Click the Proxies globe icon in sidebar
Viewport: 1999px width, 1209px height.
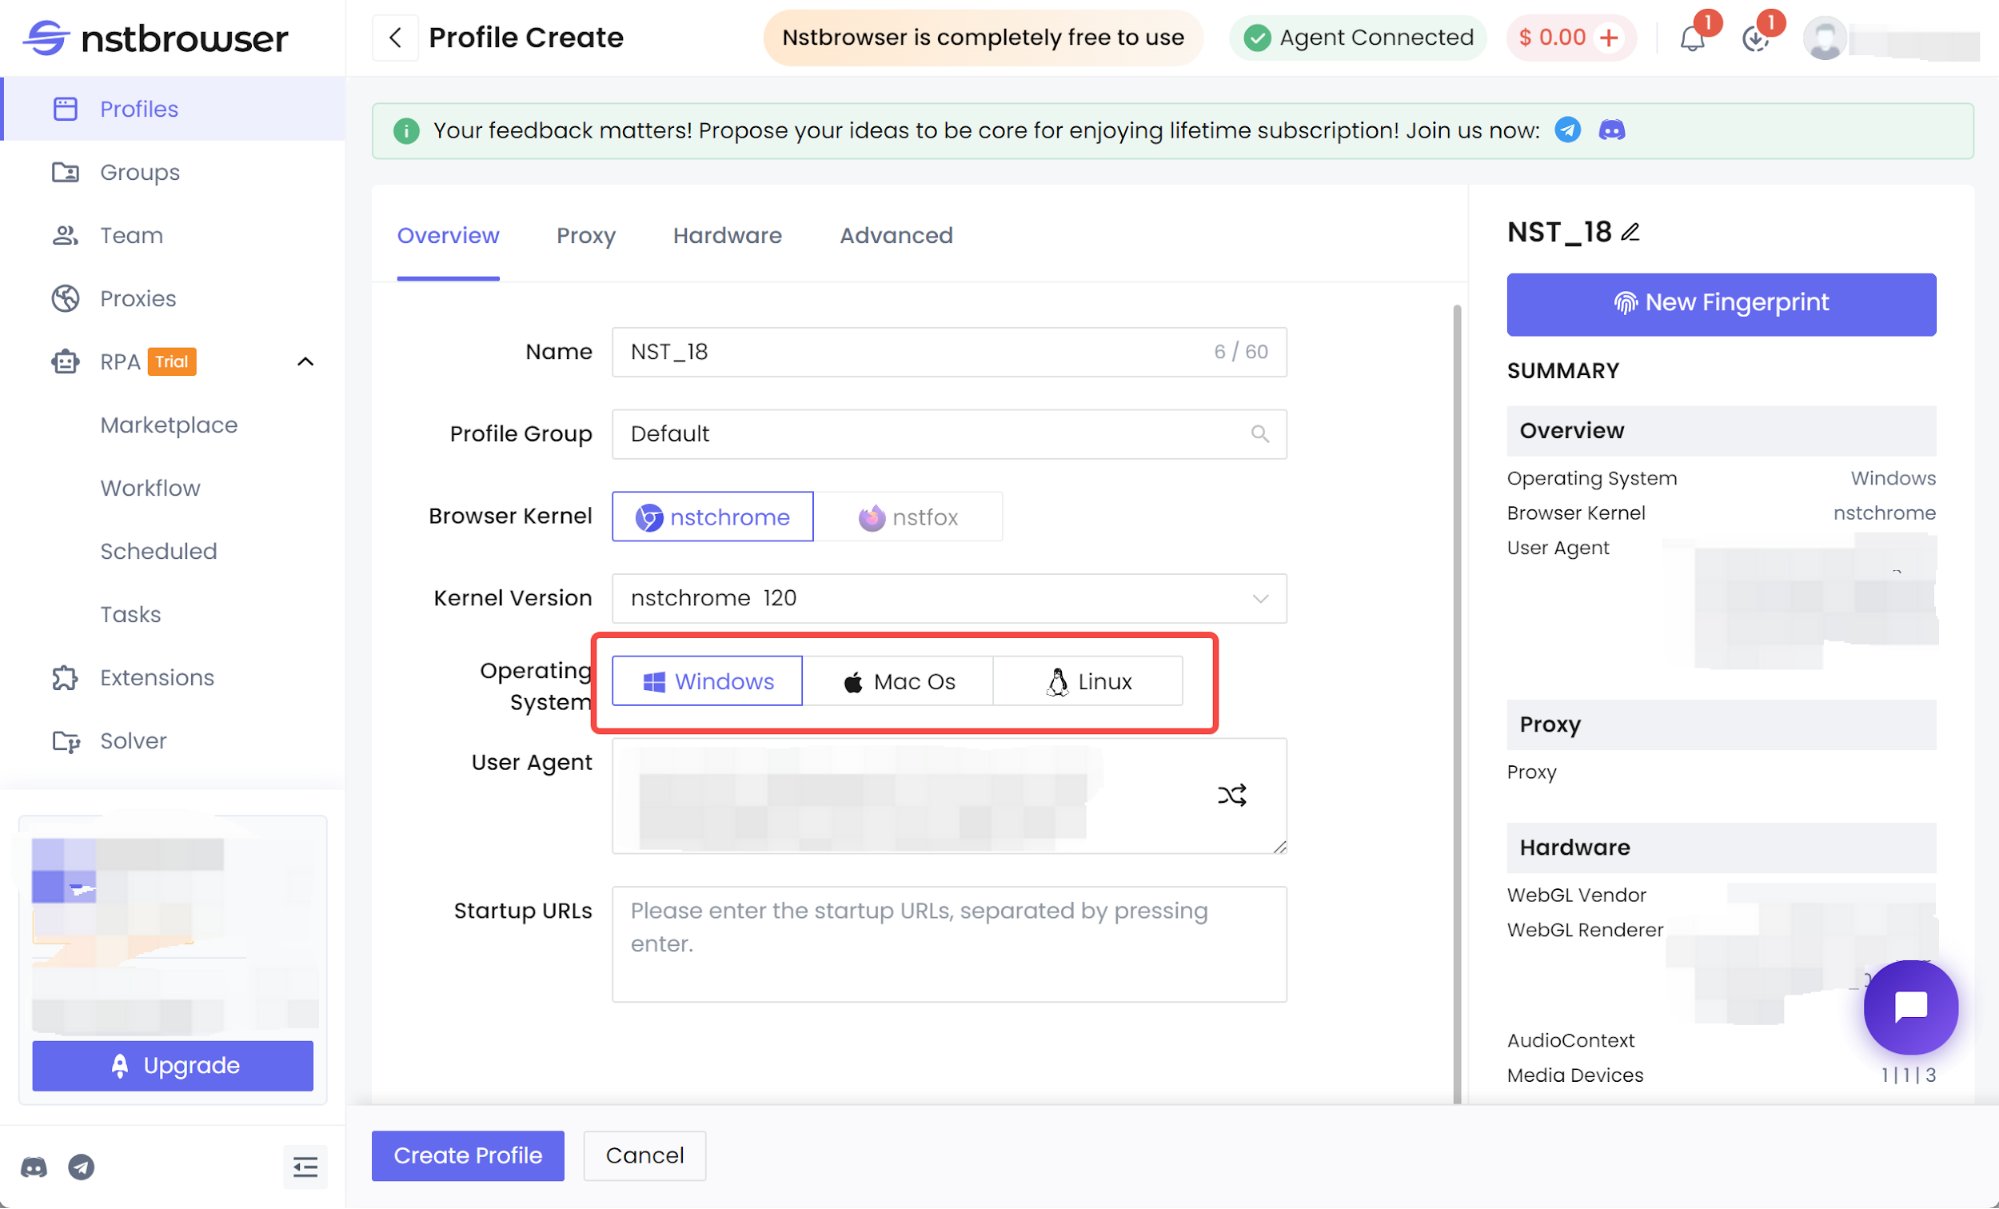pyautogui.click(x=65, y=298)
